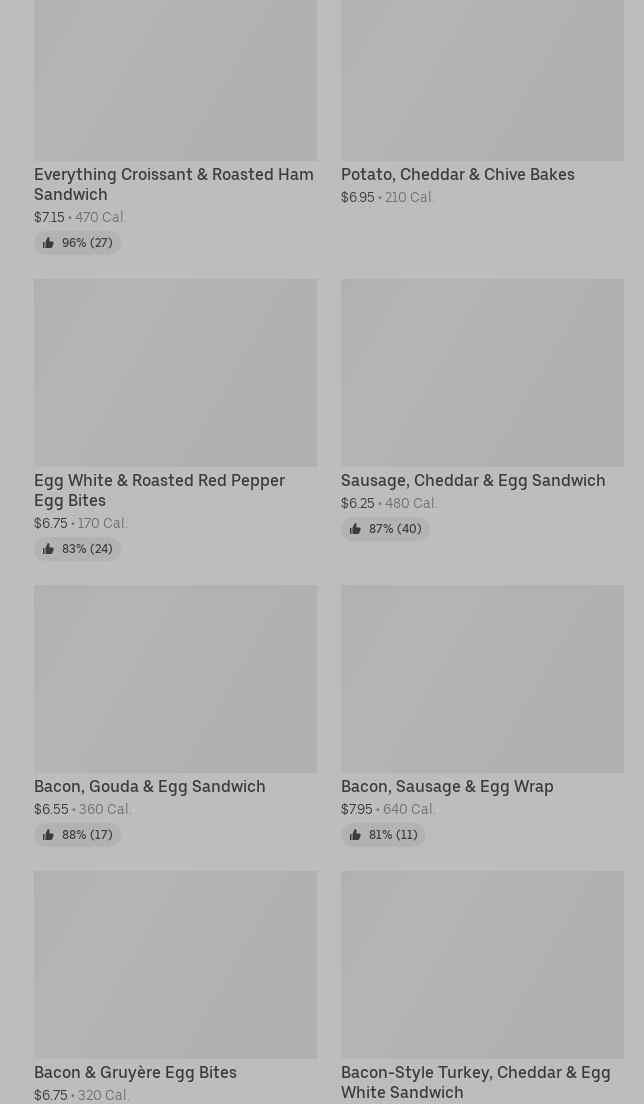644x1104 pixels.
Task: Select Egg White & Roasted Red Pepper title
Action: [159, 490]
